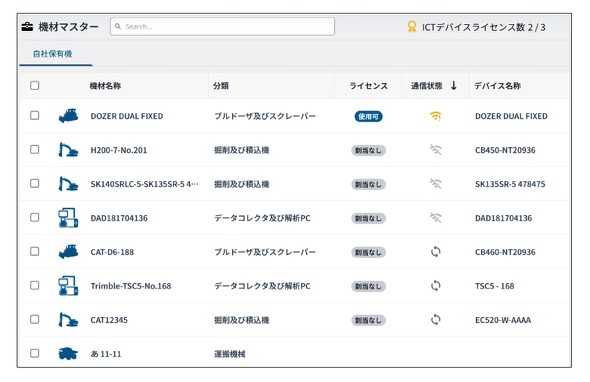This screenshot has height=382, width=590.
Task: Check the DOZER DUAL FIXED row checkbox
Action: point(35,115)
